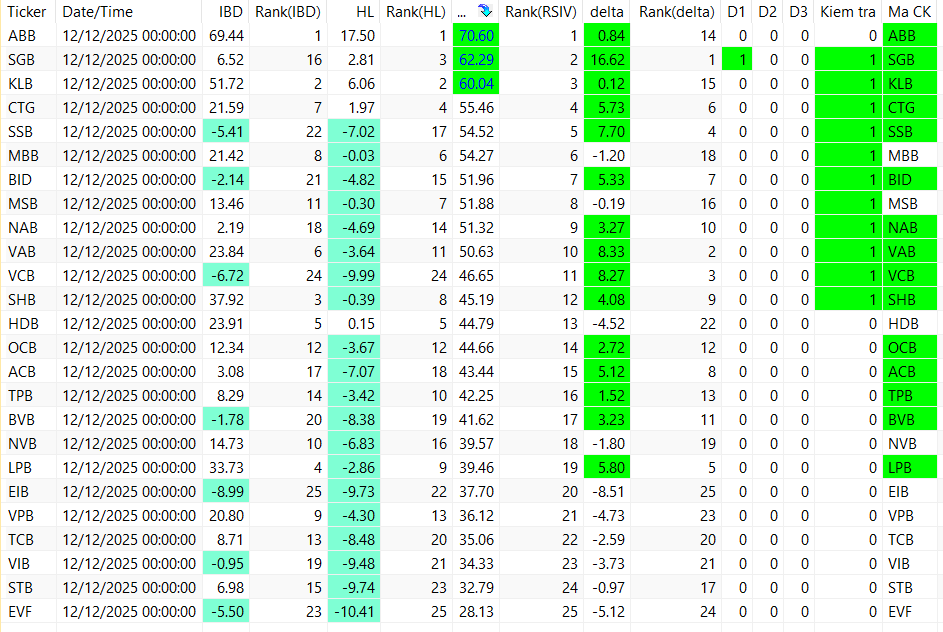Click the green LPB cell under Ma CK

point(910,467)
